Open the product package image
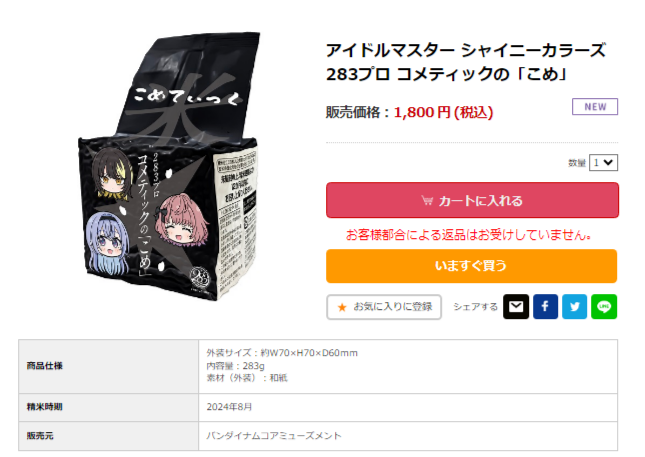This screenshot has height=457, width=645. (x=168, y=166)
